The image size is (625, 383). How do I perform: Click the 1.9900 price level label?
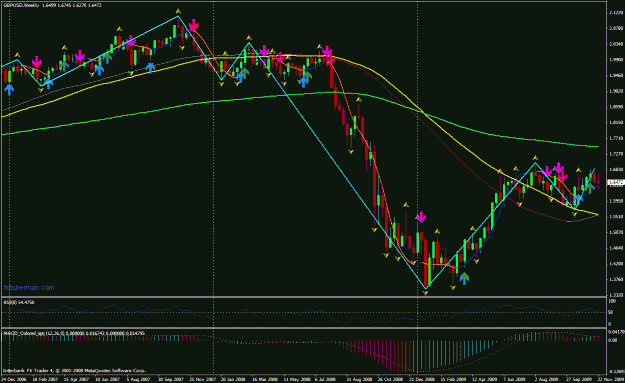pos(616,60)
